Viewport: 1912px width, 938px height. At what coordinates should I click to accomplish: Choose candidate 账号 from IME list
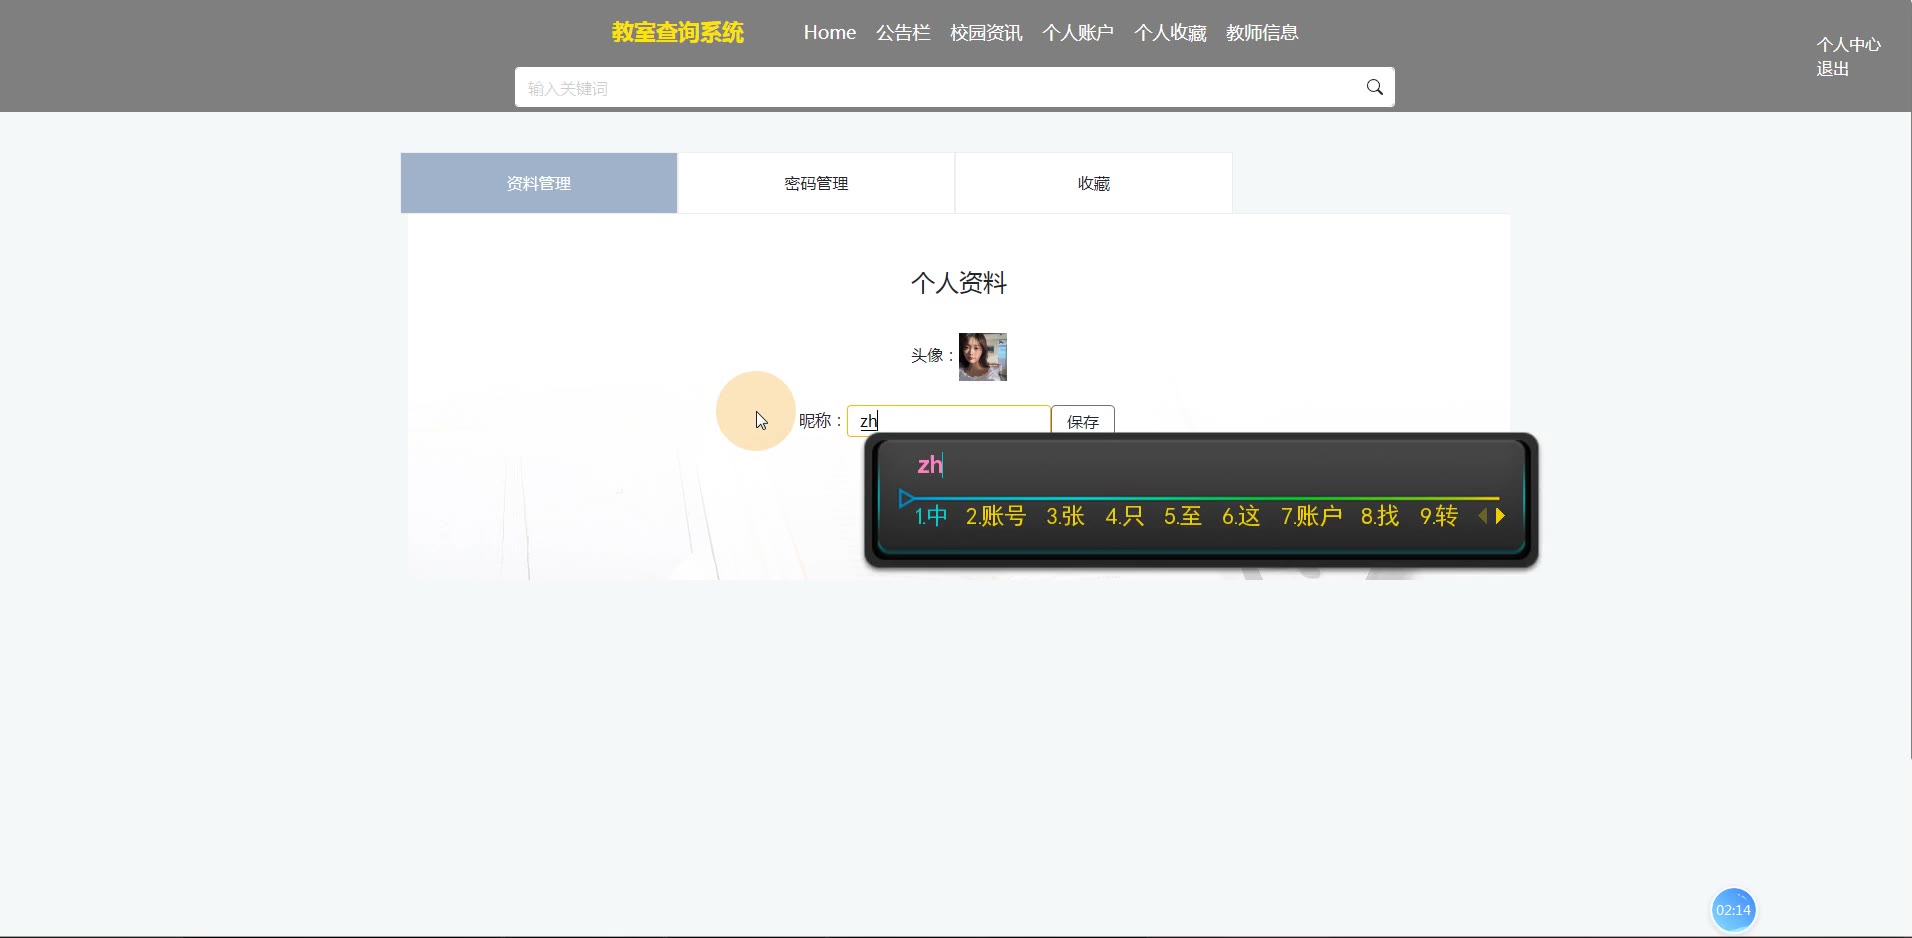coord(996,516)
